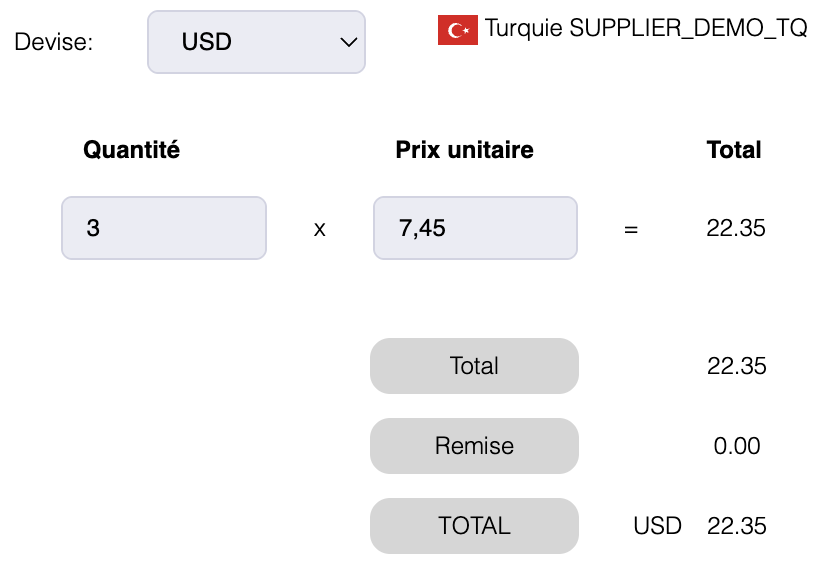Click the line total 22.35 beside the equals sign
The height and width of the screenshot is (572, 828).
[736, 228]
